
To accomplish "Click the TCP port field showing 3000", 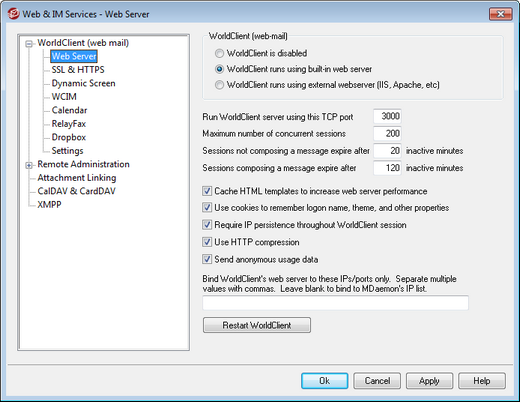I will click(x=387, y=116).
